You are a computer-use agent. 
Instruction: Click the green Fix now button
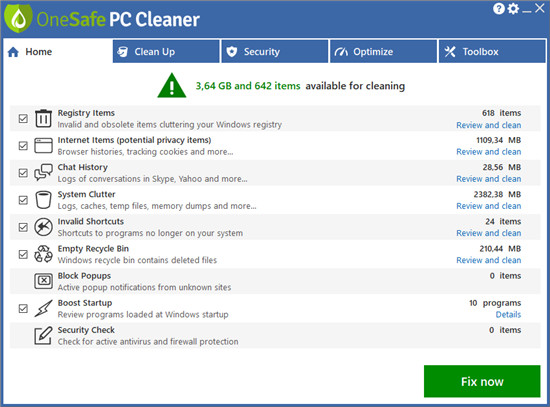[x=482, y=381]
